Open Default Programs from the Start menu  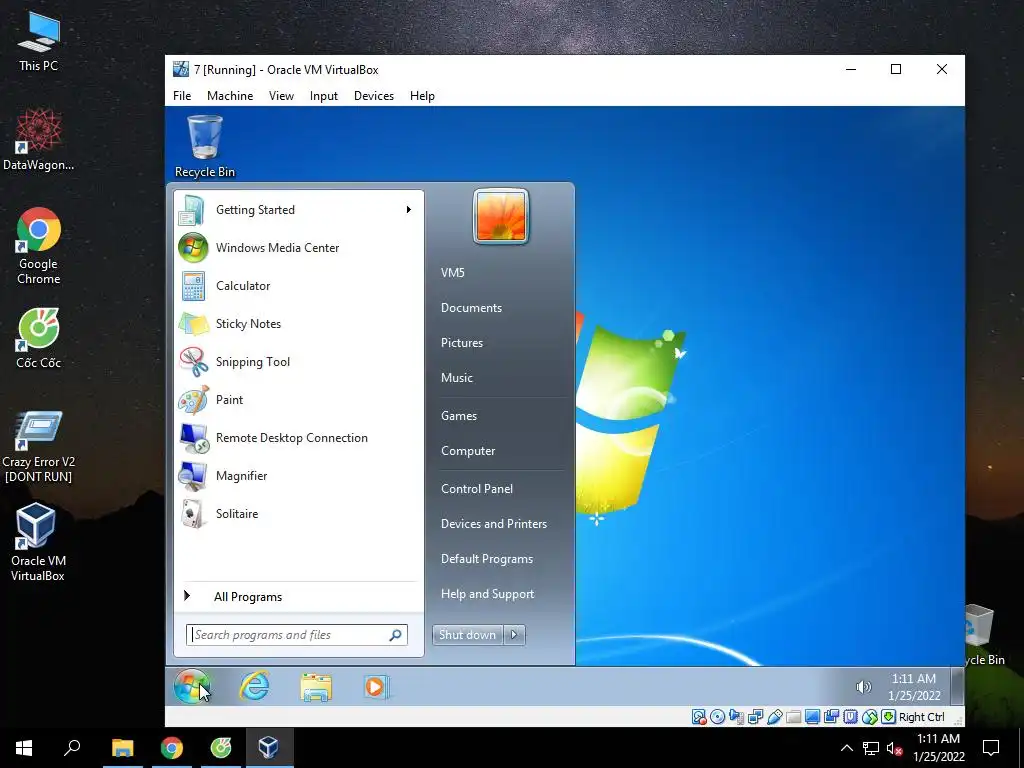[487, 559]
